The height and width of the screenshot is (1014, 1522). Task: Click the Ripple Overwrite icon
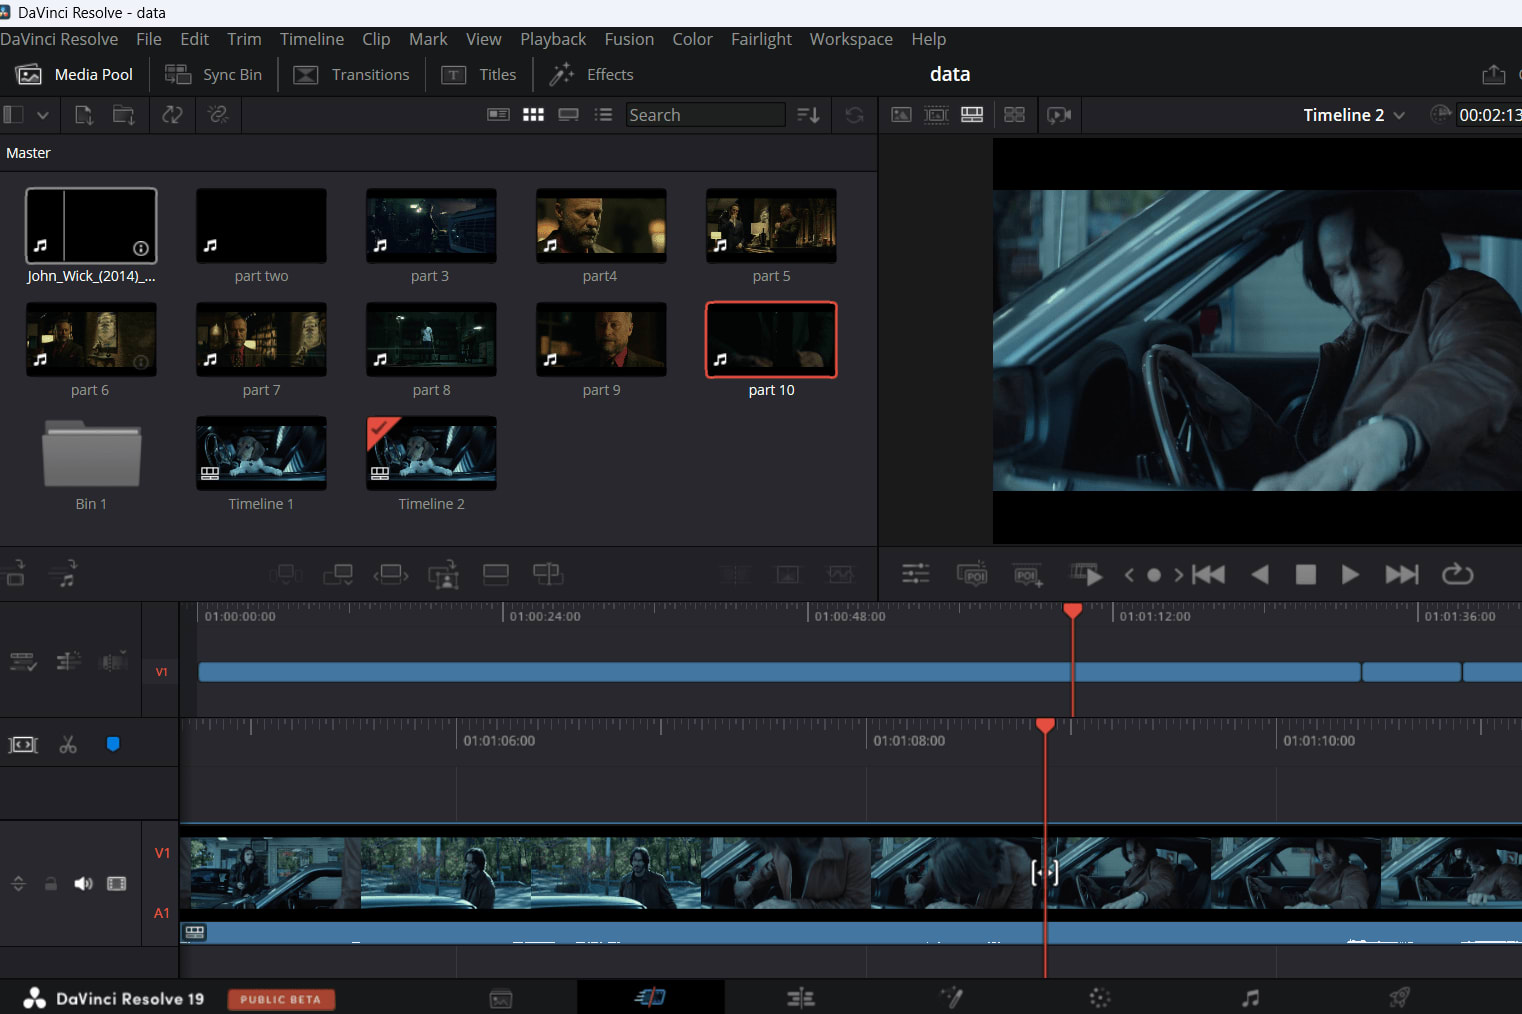pos(391,574)
